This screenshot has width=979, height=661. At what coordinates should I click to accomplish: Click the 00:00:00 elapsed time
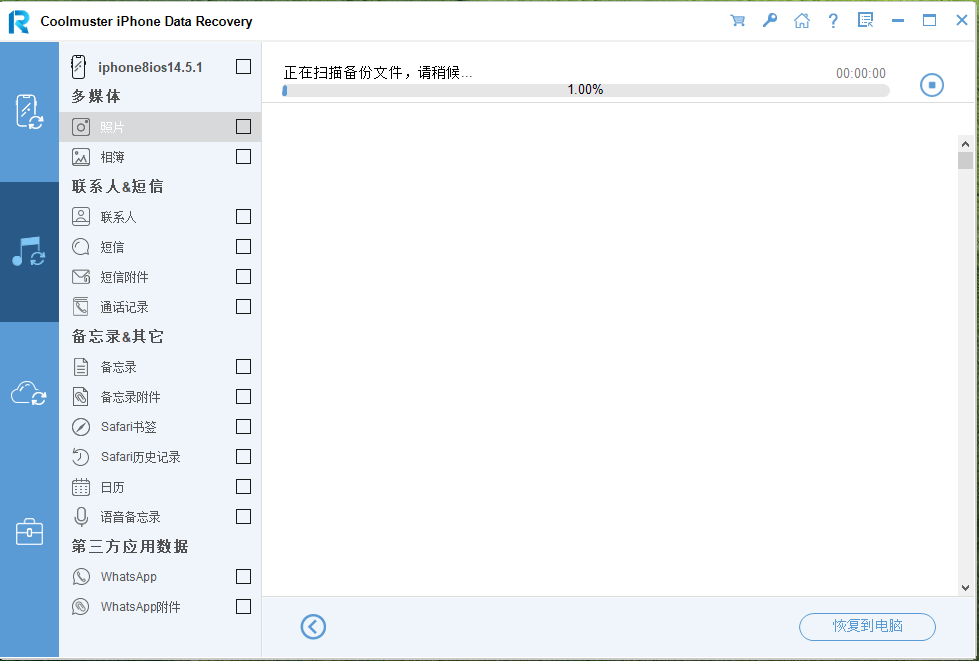coord(860,74)
